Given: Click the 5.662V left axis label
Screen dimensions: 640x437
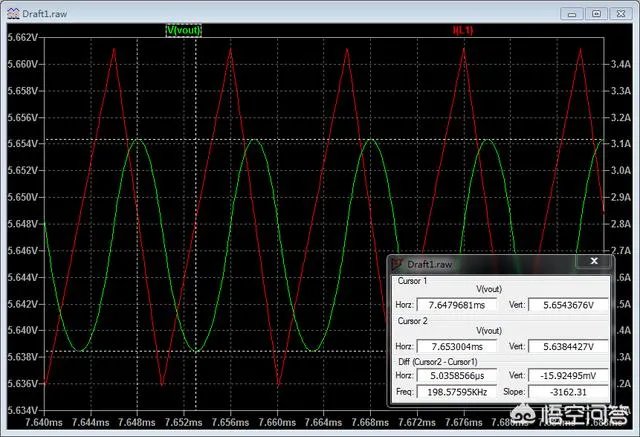Looking at the screenshot, I should (x=21, y=38).
